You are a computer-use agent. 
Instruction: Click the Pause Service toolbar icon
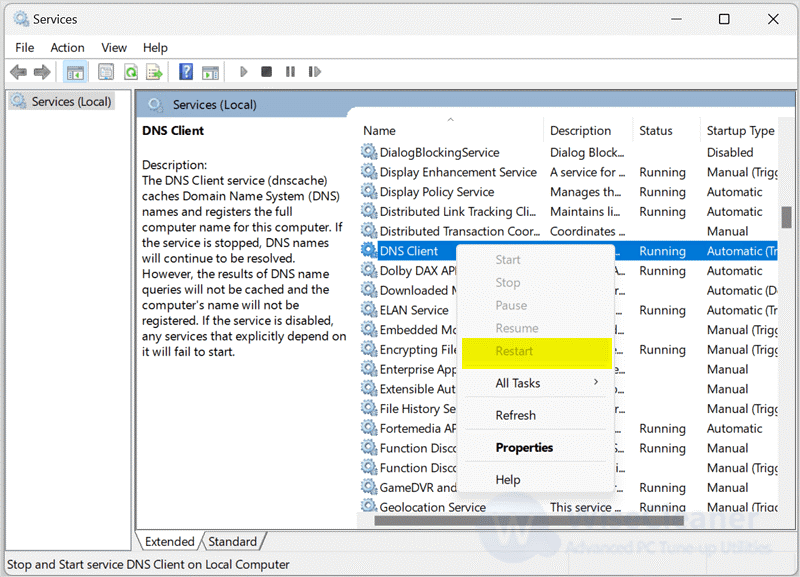click(x=290, y=72)
